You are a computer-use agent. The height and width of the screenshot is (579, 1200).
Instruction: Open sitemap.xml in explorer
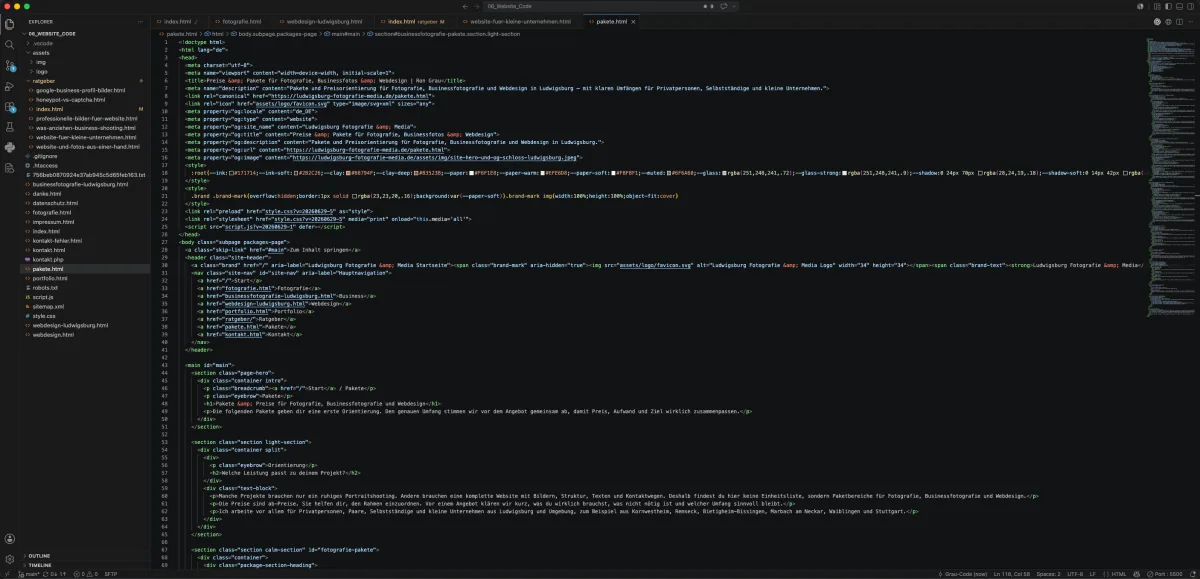[x=48, y=306]
